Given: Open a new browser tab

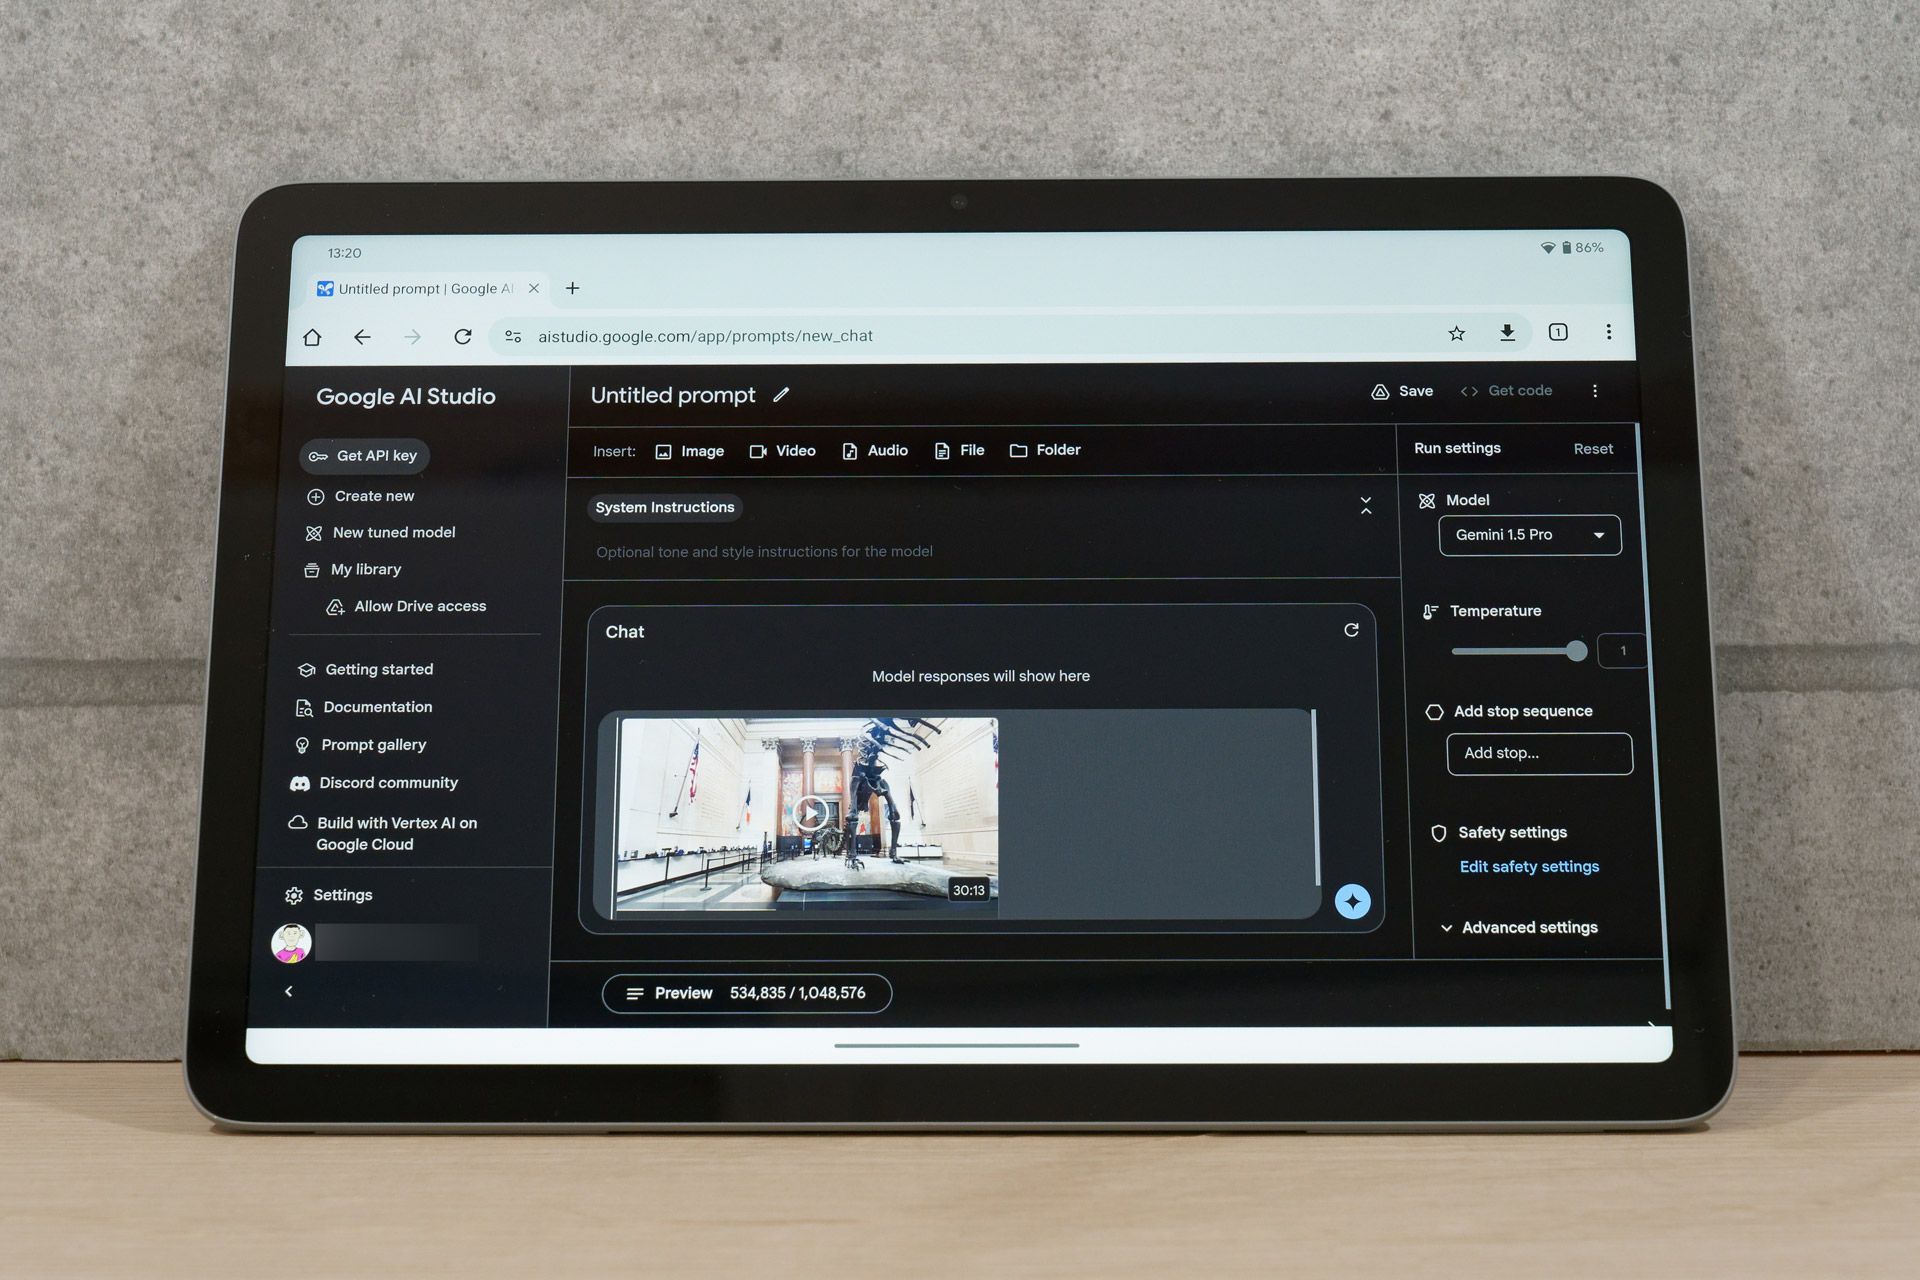Looking at the screenshot, I should coord(573,288).
